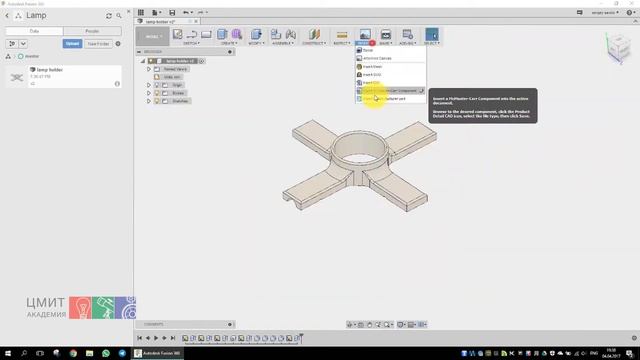Click the Select tool icon

pyautogui.click(x=432, y=34)
